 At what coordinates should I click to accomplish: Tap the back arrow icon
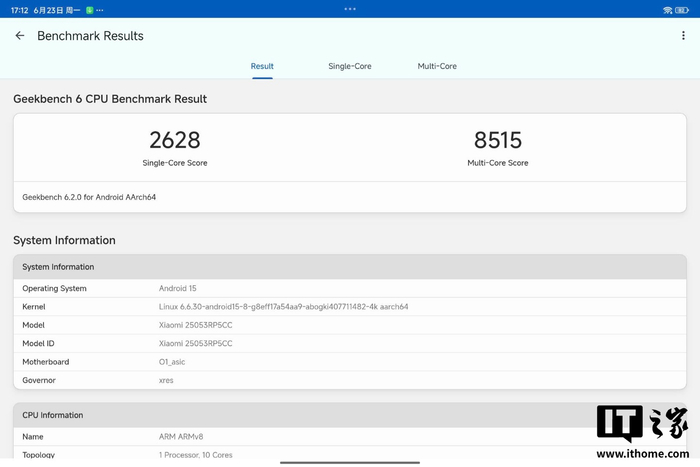tap(20, 36)
